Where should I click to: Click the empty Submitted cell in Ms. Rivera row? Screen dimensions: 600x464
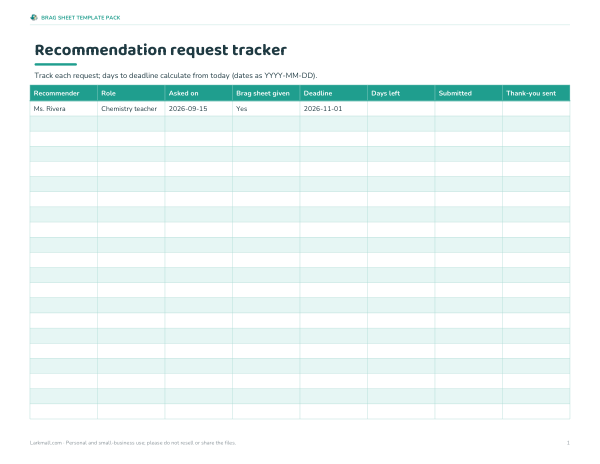[x=468, y=109]
